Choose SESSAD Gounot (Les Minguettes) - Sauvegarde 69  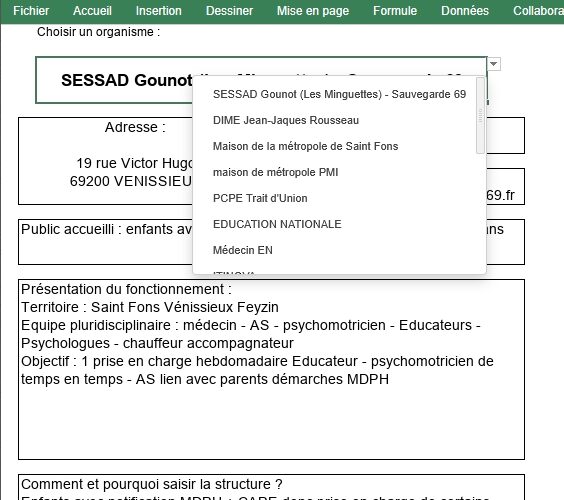(x=340, y=94)
